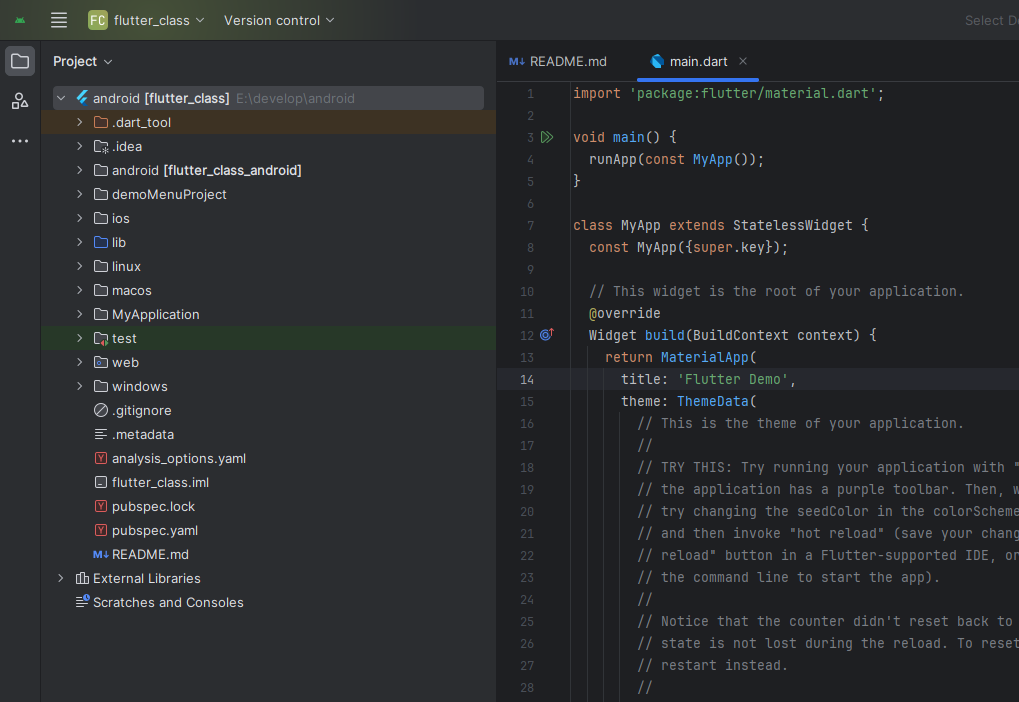
Task: Click the README.md markdown icon in tree
Action: point(101,555)
